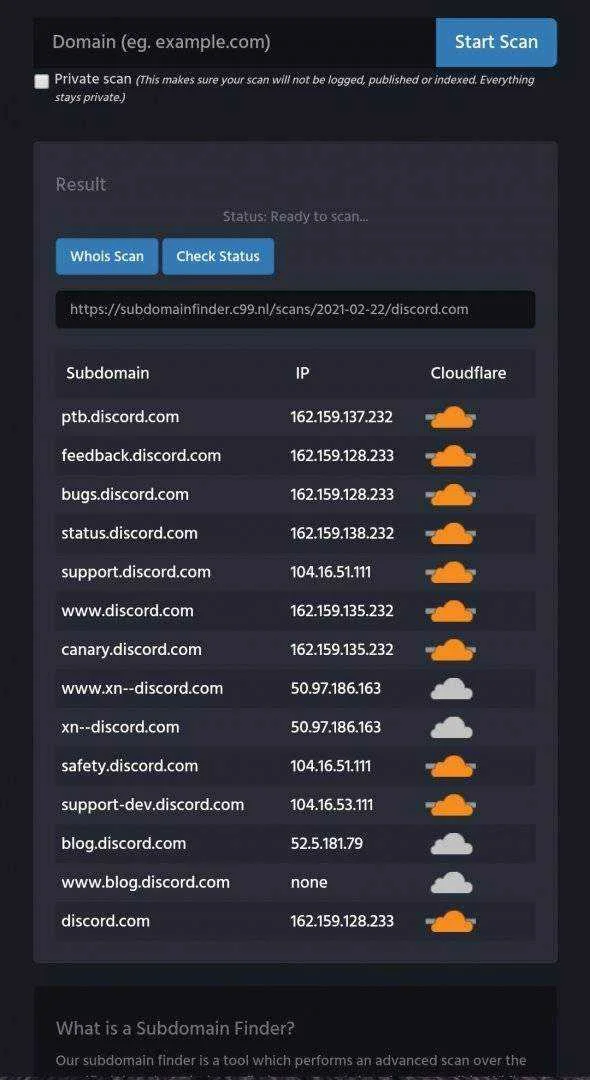Select bugs.discord.com subdomain
The image size is (590, 1080).
pyautogui.click(x=125, y=495)
